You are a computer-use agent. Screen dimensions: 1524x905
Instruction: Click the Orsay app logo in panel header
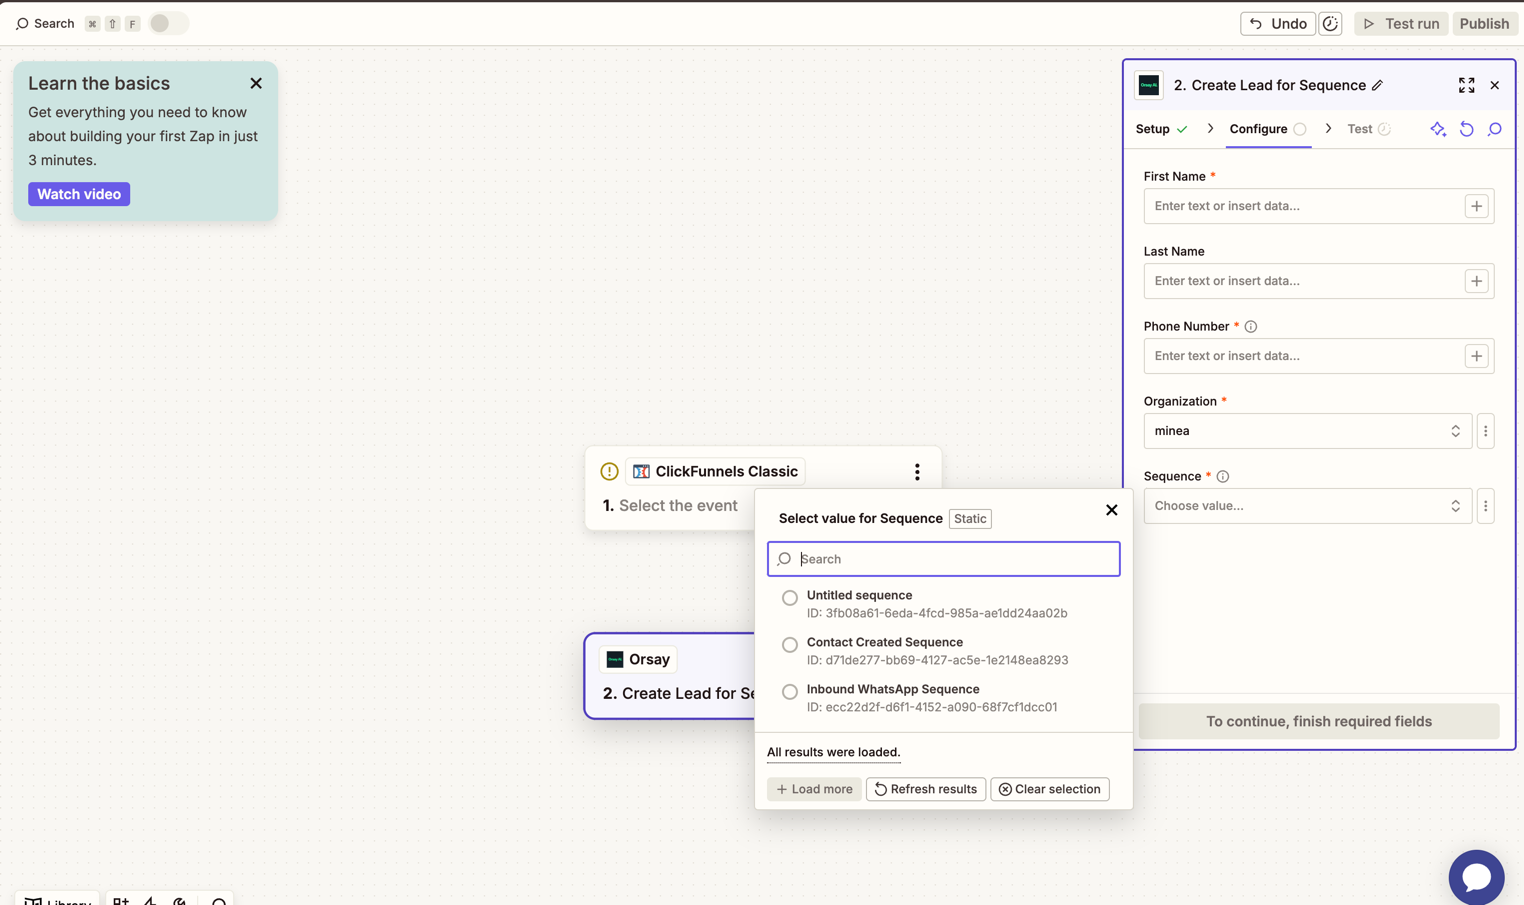[1149, 85]
